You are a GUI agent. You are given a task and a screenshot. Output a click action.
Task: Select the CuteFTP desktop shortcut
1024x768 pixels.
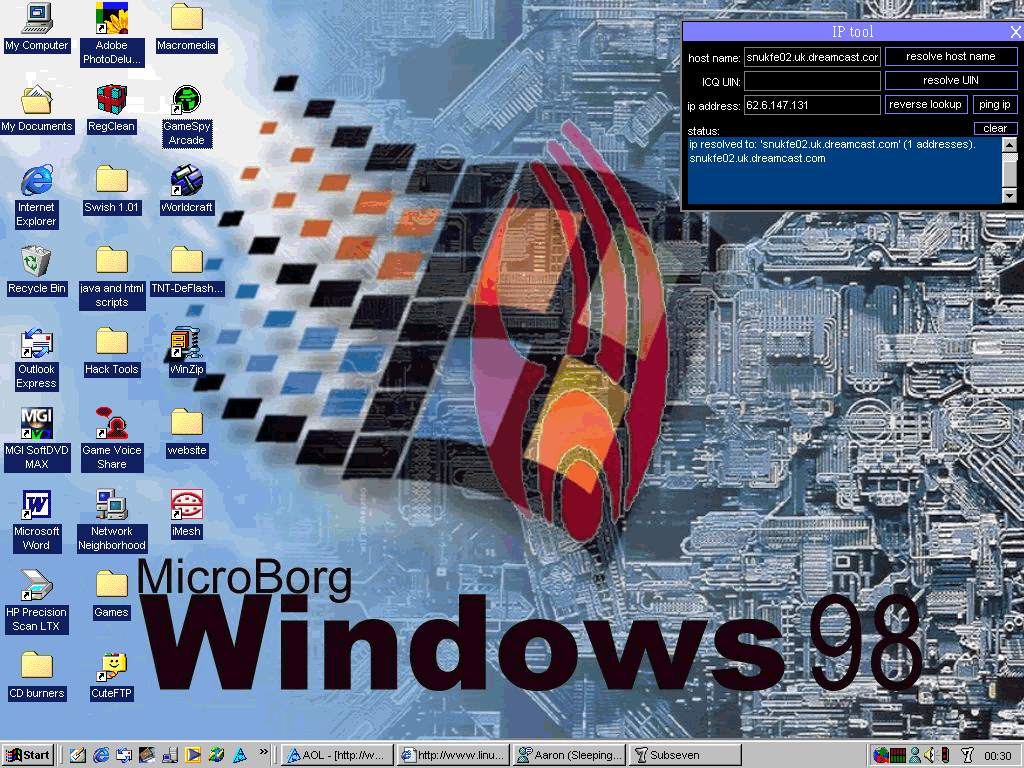pyautogui.click(x=111, y=668)
